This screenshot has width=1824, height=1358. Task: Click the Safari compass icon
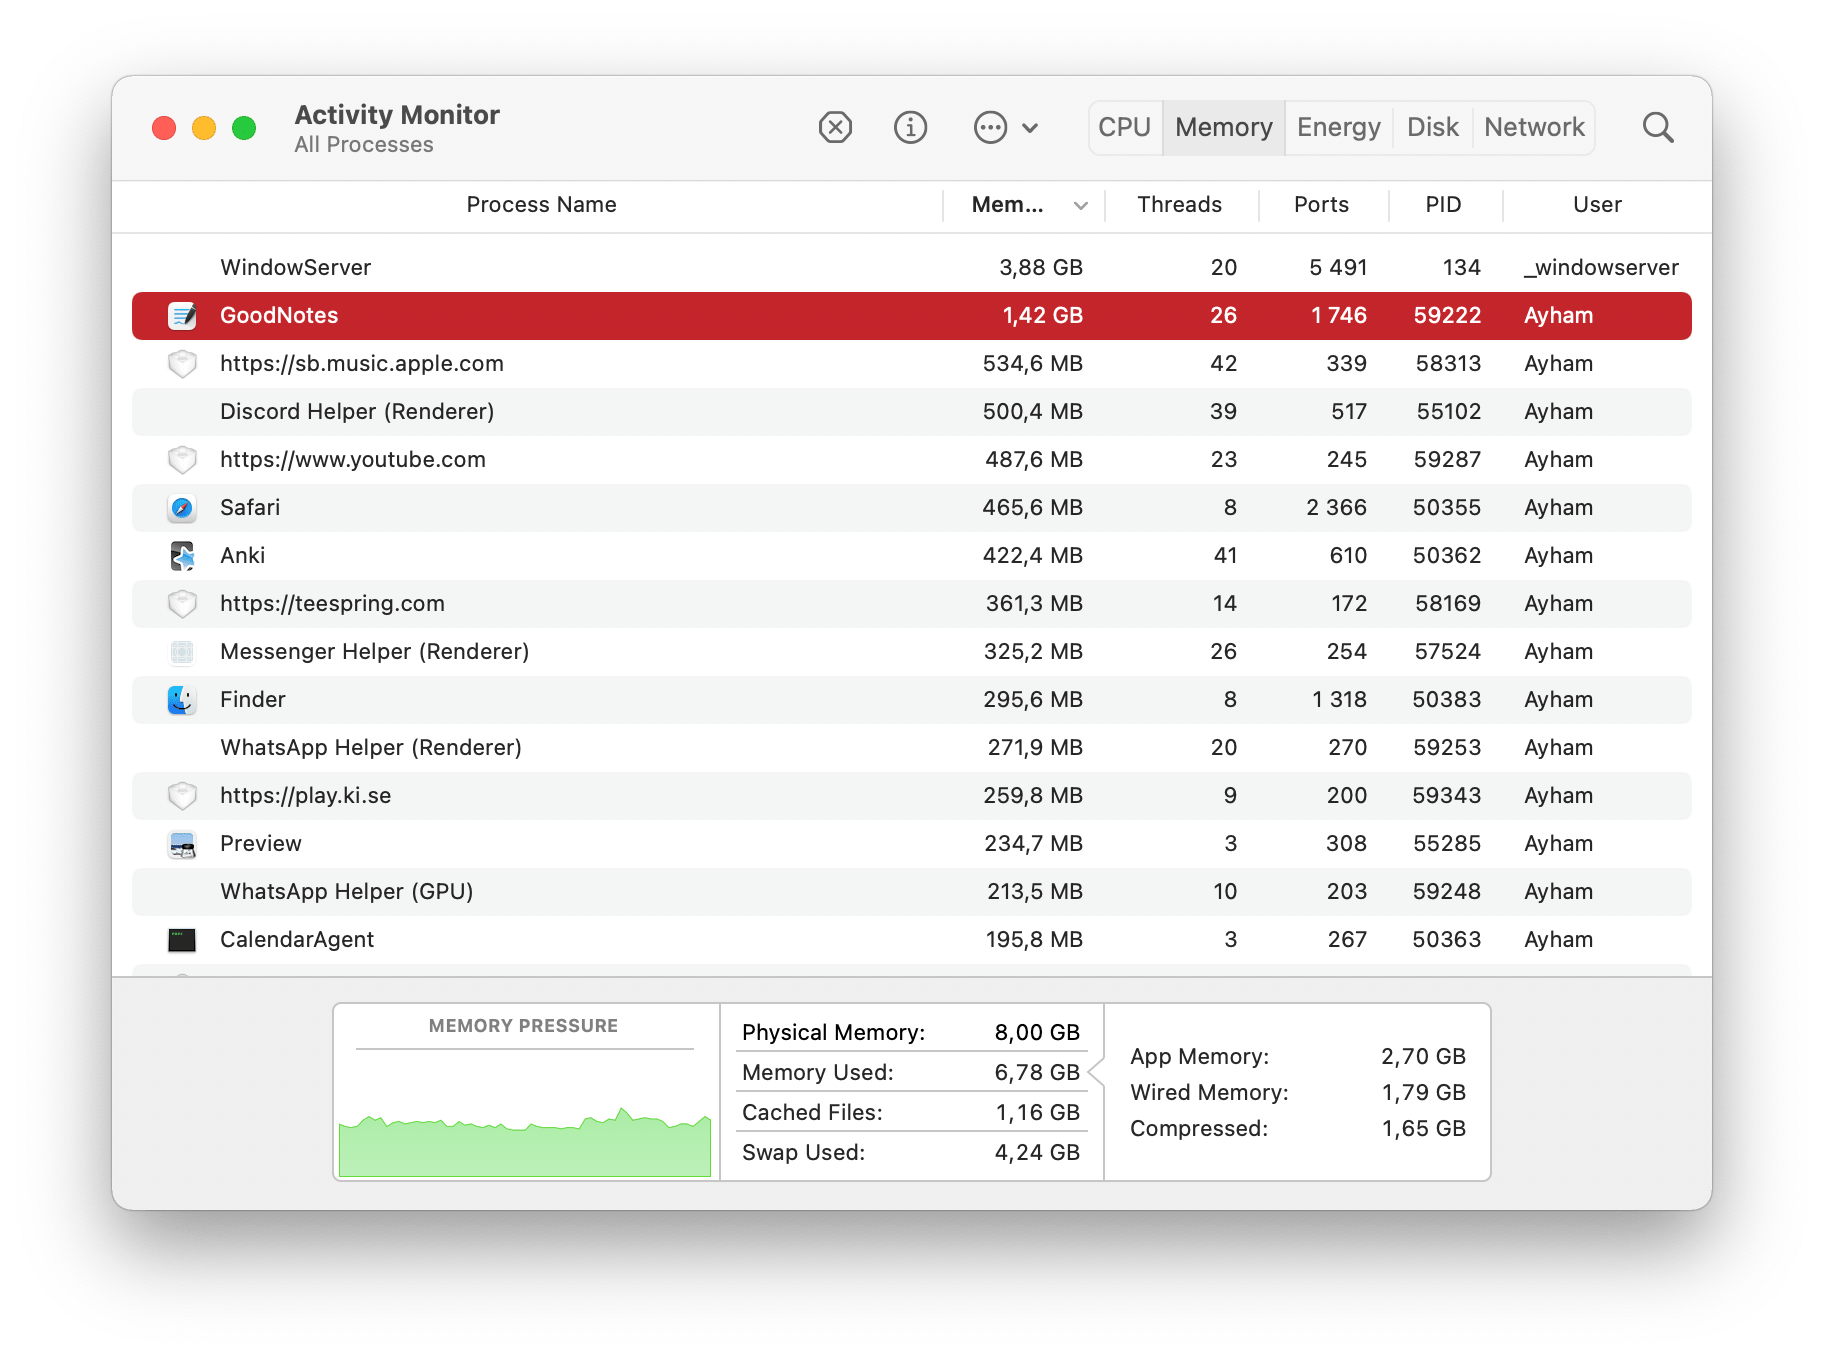point(182,508)
